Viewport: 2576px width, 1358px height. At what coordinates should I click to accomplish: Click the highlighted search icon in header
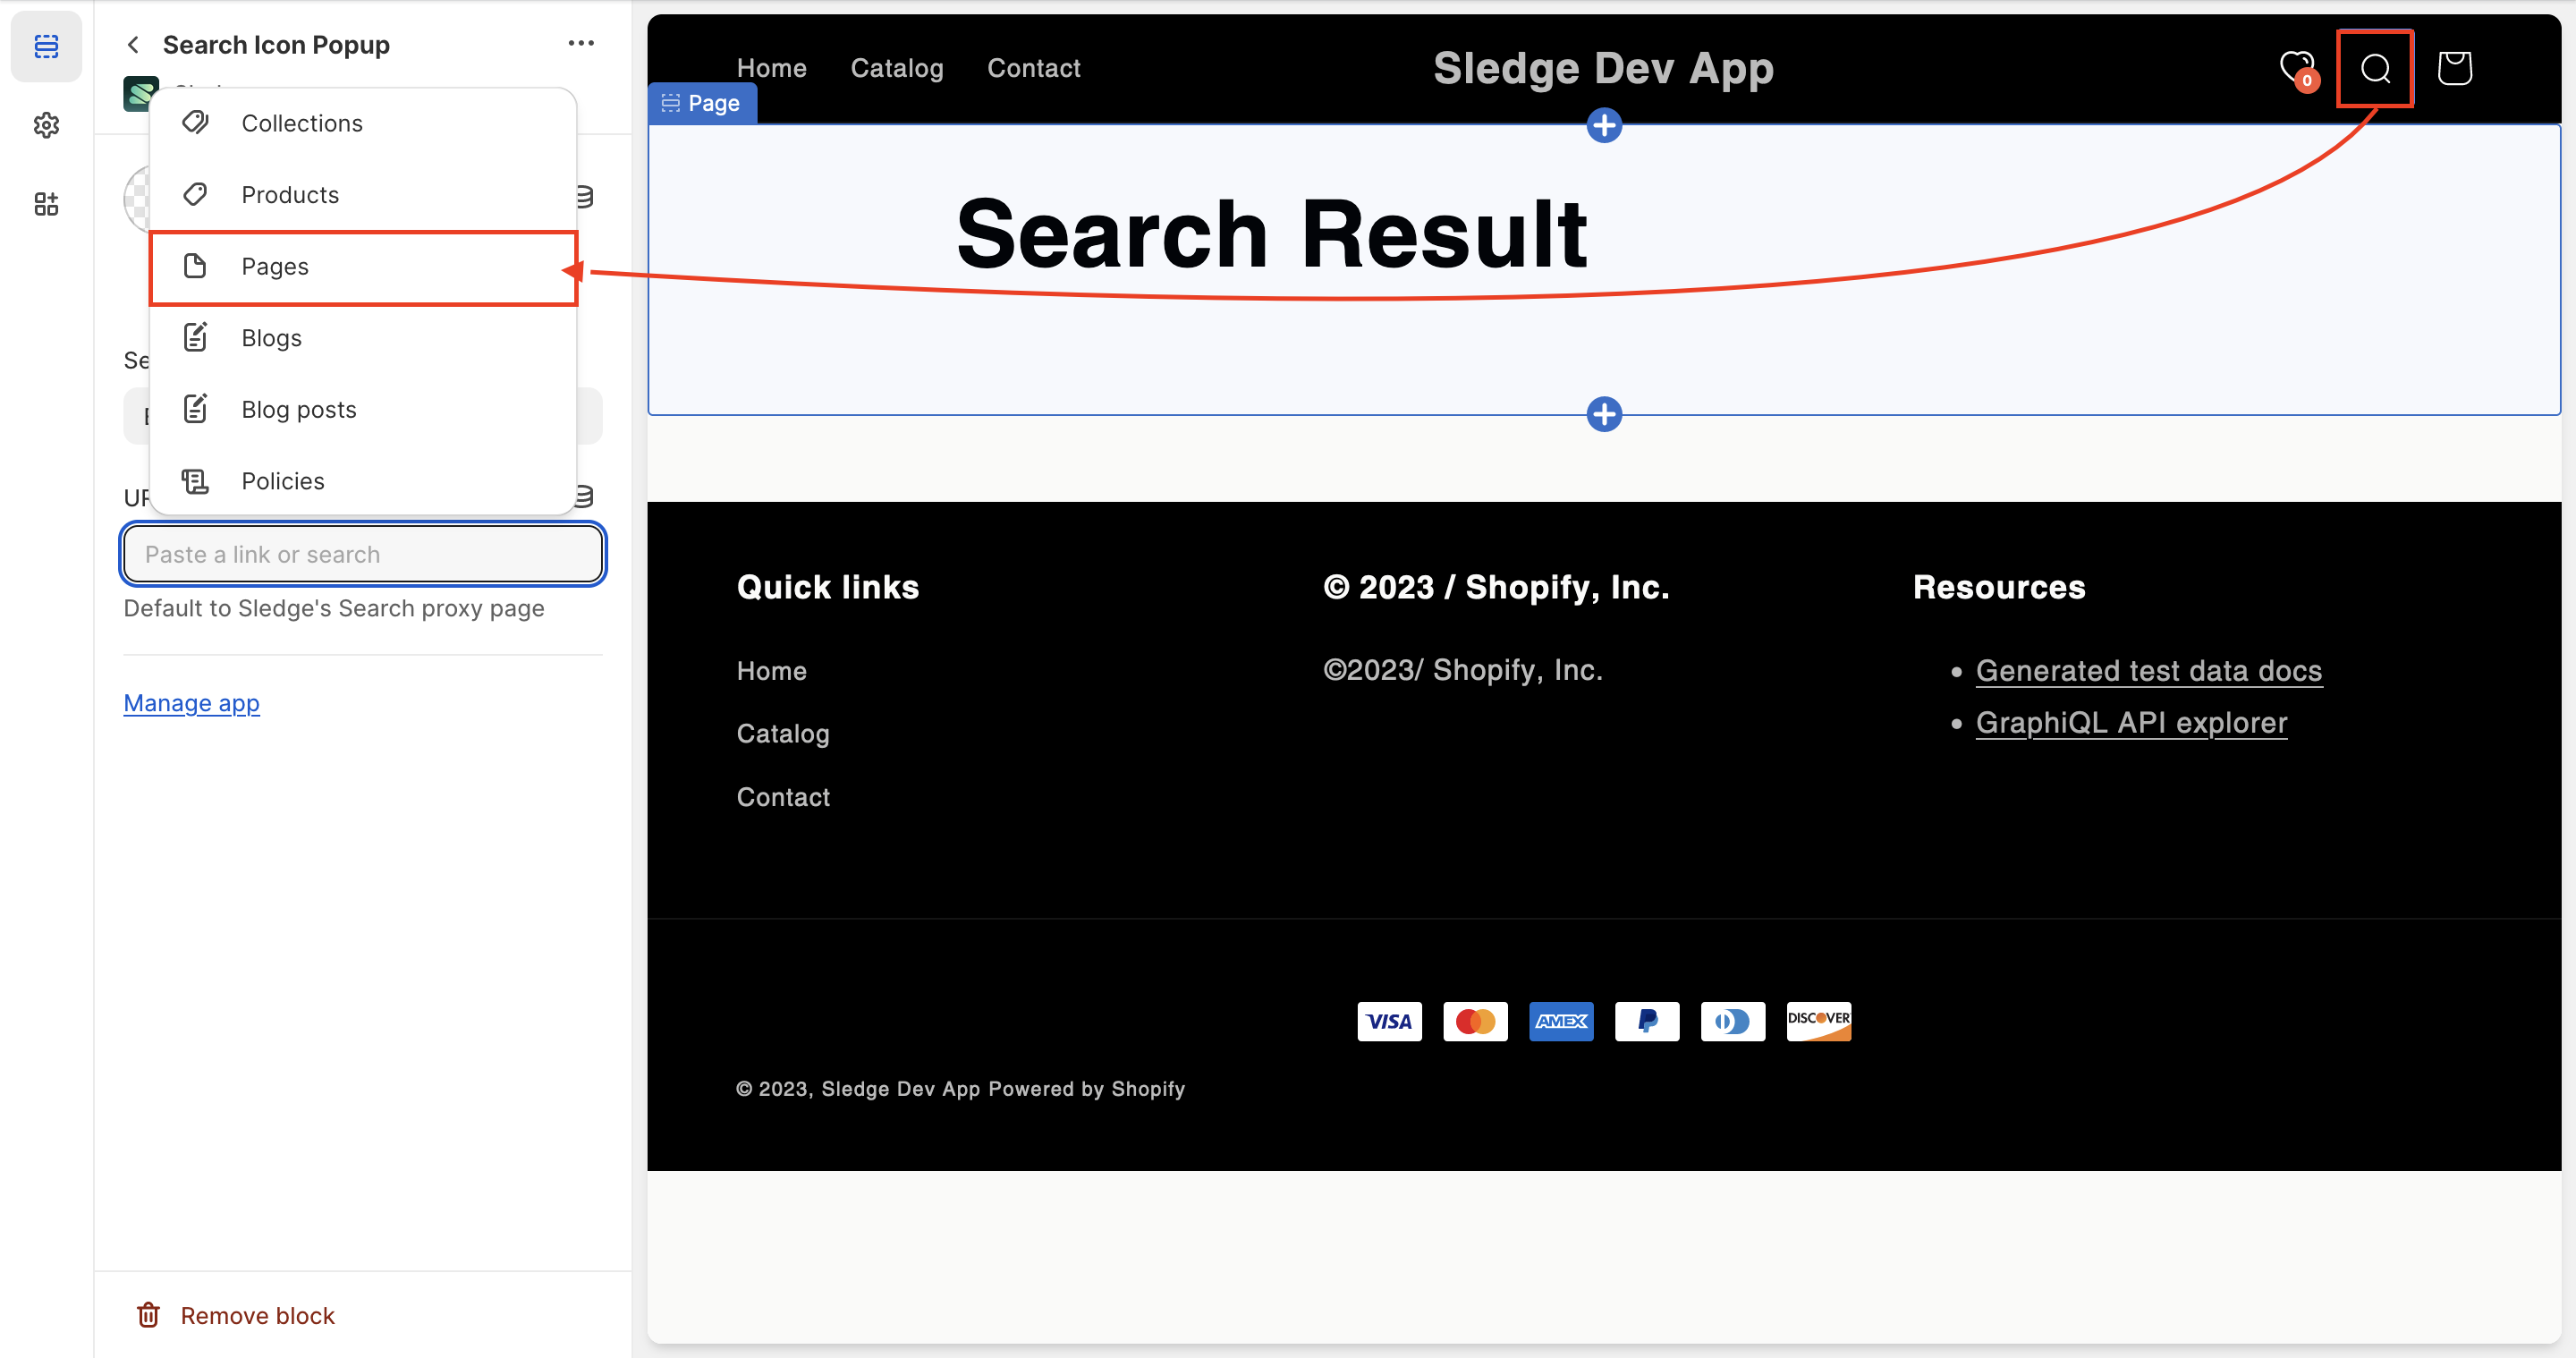point(2375,68)
